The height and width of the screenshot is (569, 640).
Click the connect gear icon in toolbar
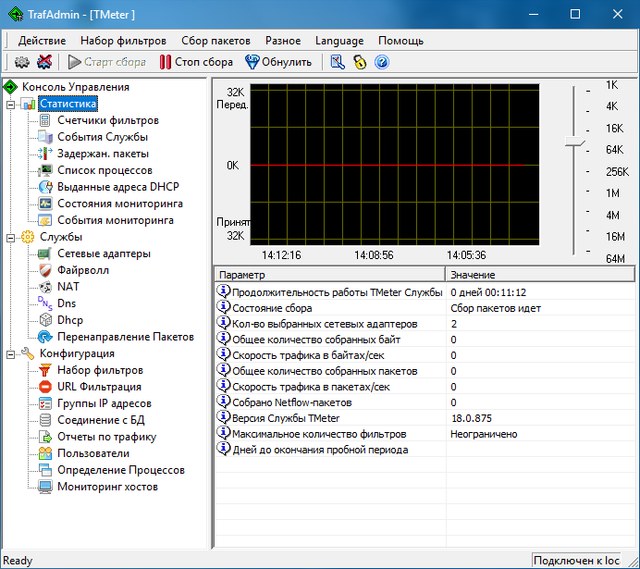[x=21, y=62]
